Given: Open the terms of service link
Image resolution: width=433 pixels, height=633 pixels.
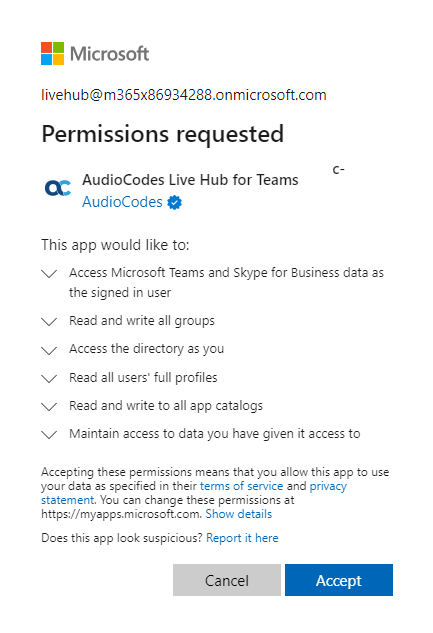Looking at the screenshot, I should [x=241, y=486].
